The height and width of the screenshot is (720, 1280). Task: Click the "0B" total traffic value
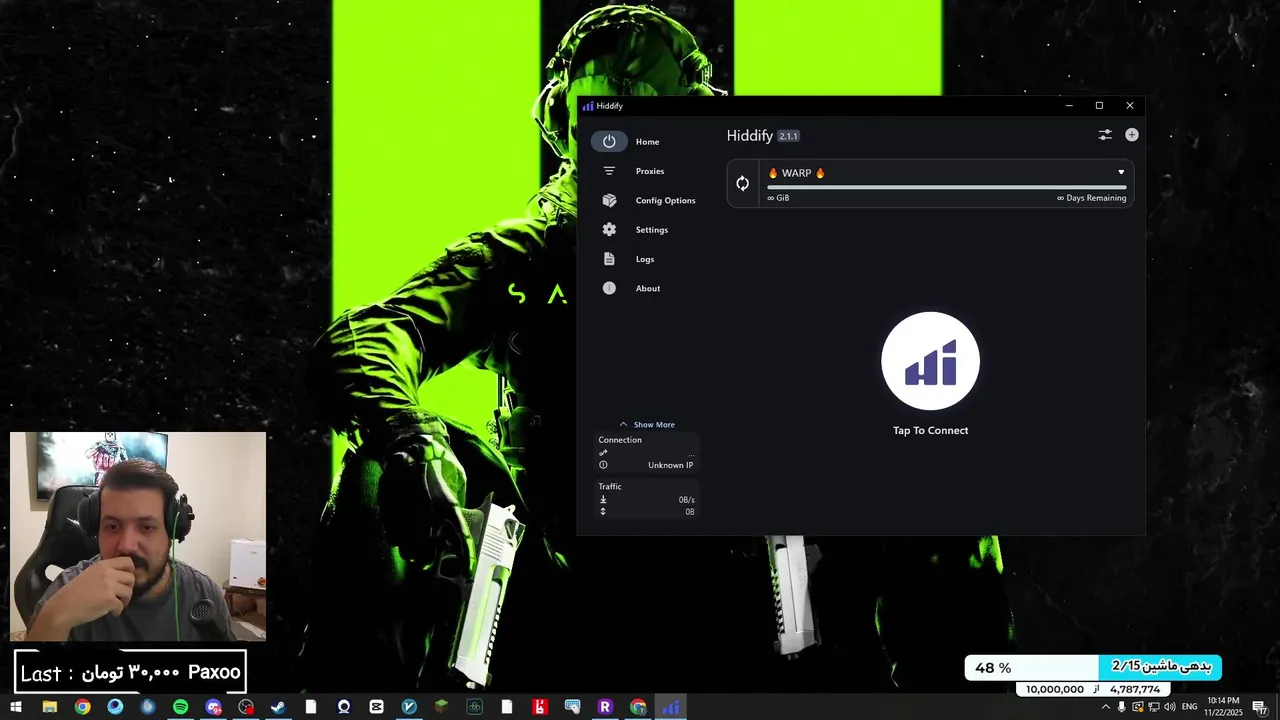[x=690, y=512]
